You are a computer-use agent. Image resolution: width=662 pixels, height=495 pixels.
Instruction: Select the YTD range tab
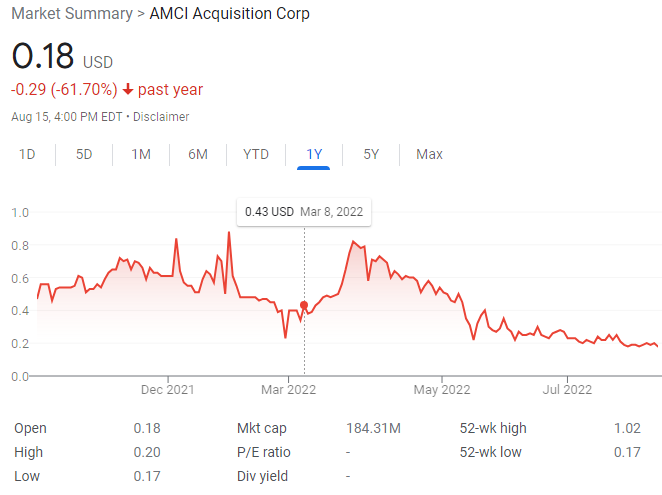click(256, 154)
